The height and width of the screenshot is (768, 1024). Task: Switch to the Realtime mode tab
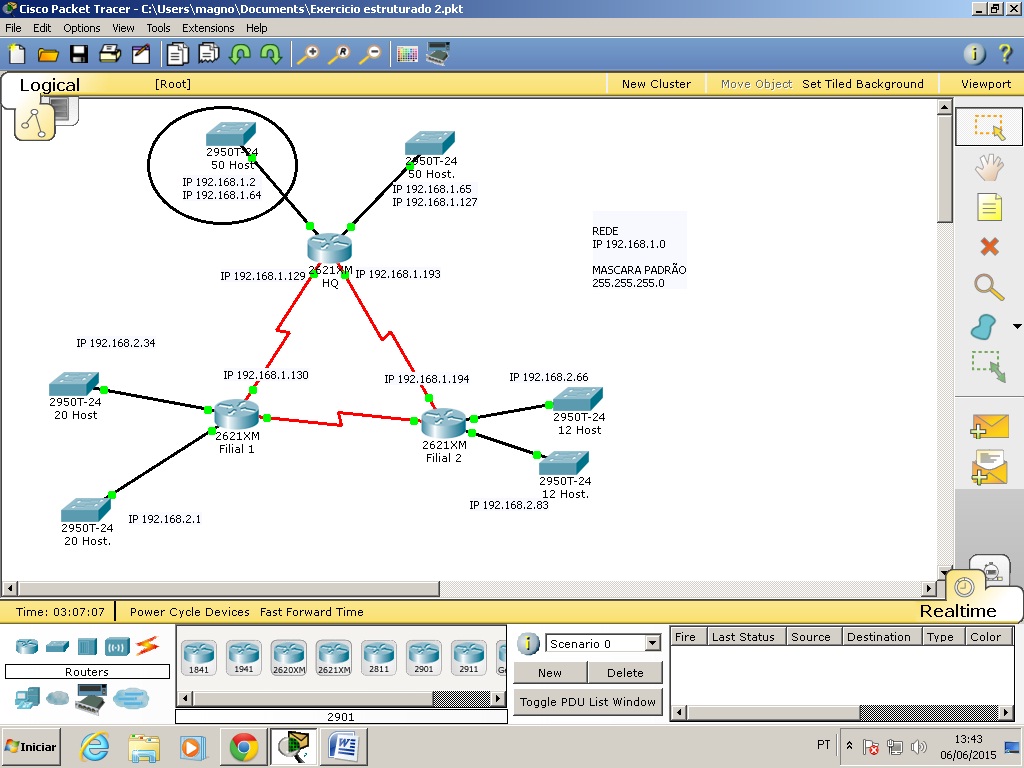pos(958,611)
